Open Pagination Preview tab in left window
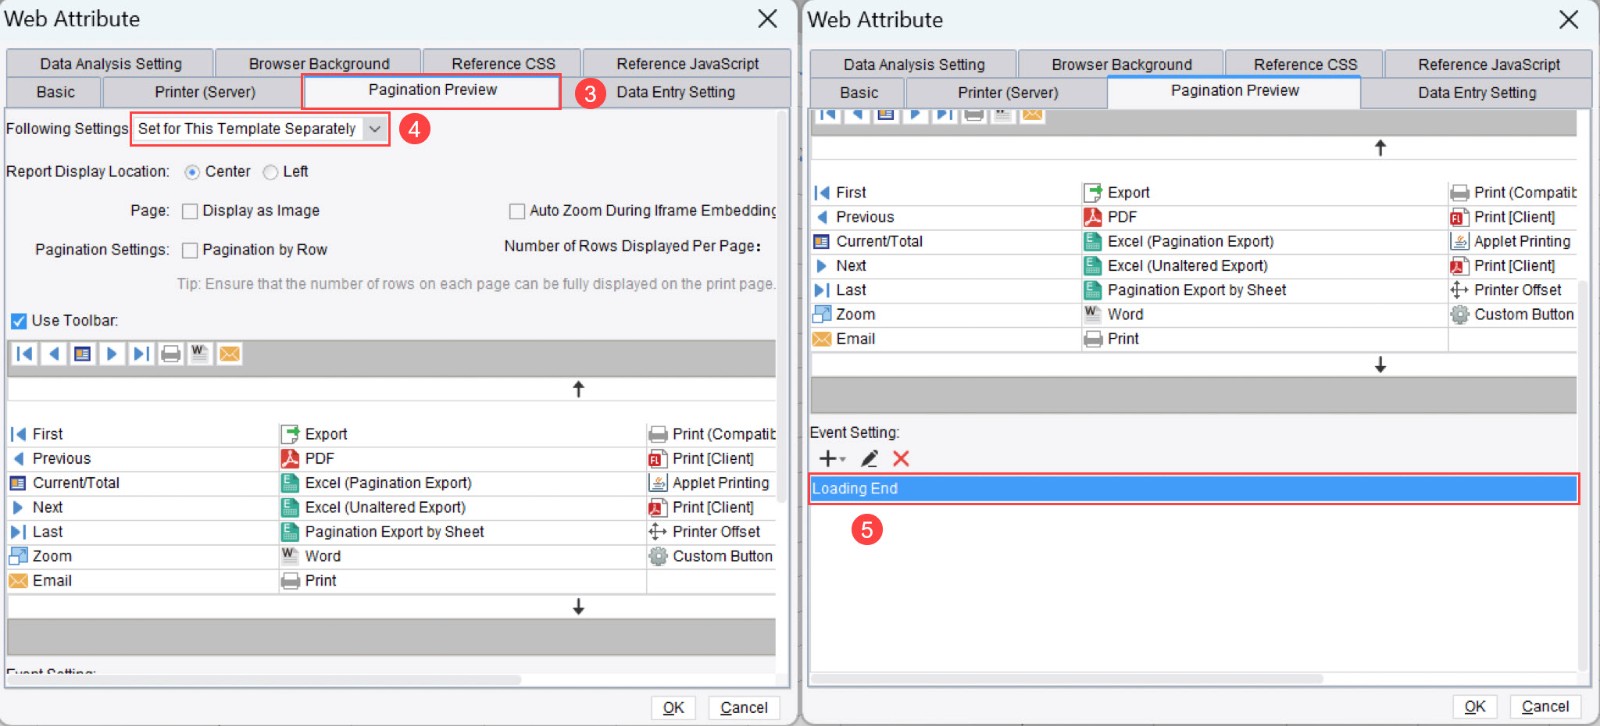Screen dimensions: 1600x726 tap(432, 90)
